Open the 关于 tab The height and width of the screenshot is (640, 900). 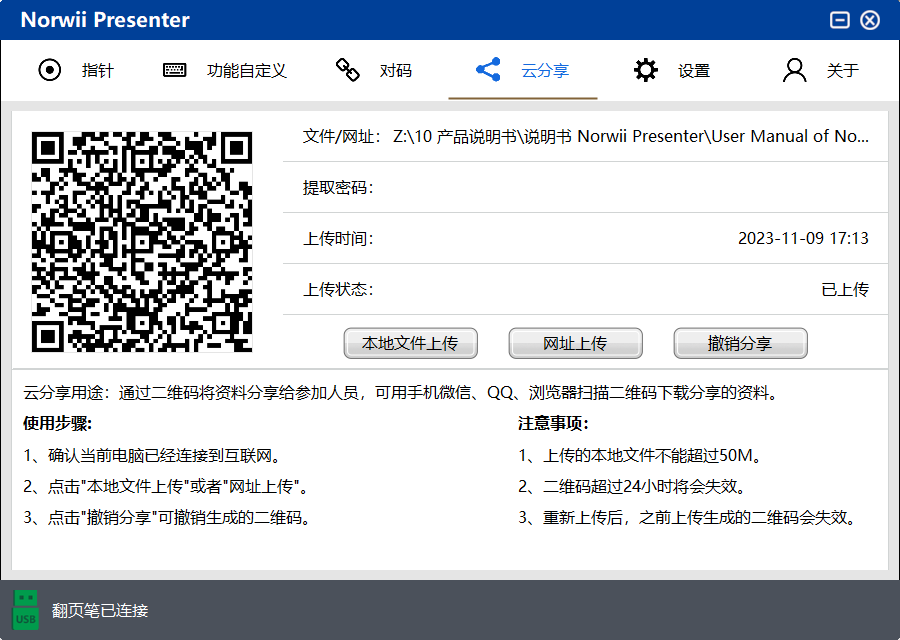pos(843,71)
